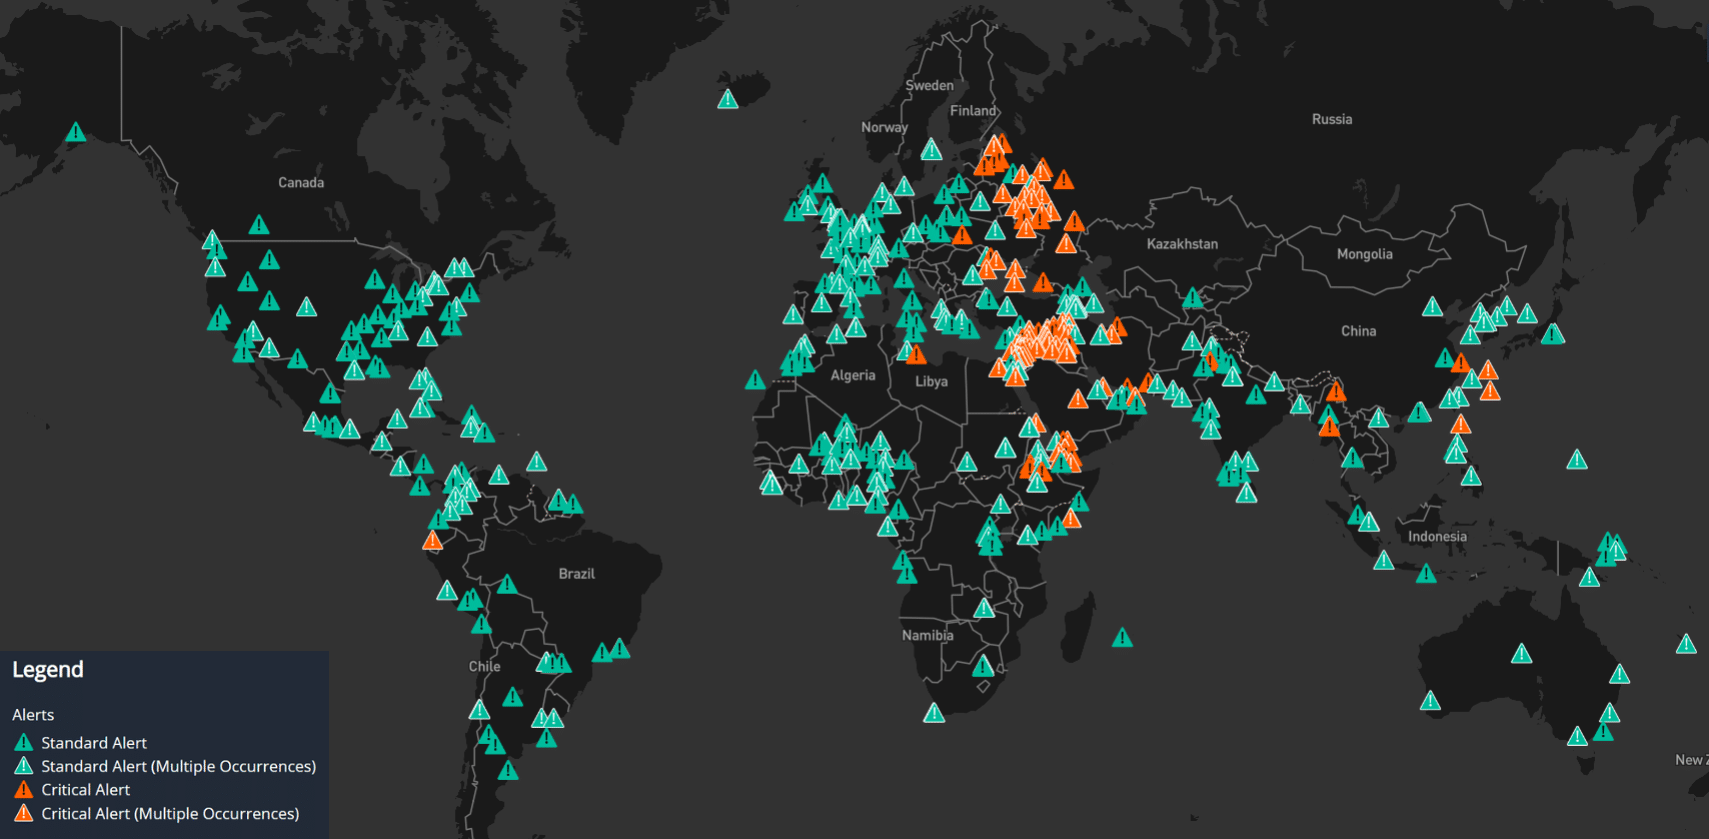Screen dimensions: 1709x839
Task: Select Critical Alert (Multiple Occurrences) legend entry
Action: coord(170,814)
